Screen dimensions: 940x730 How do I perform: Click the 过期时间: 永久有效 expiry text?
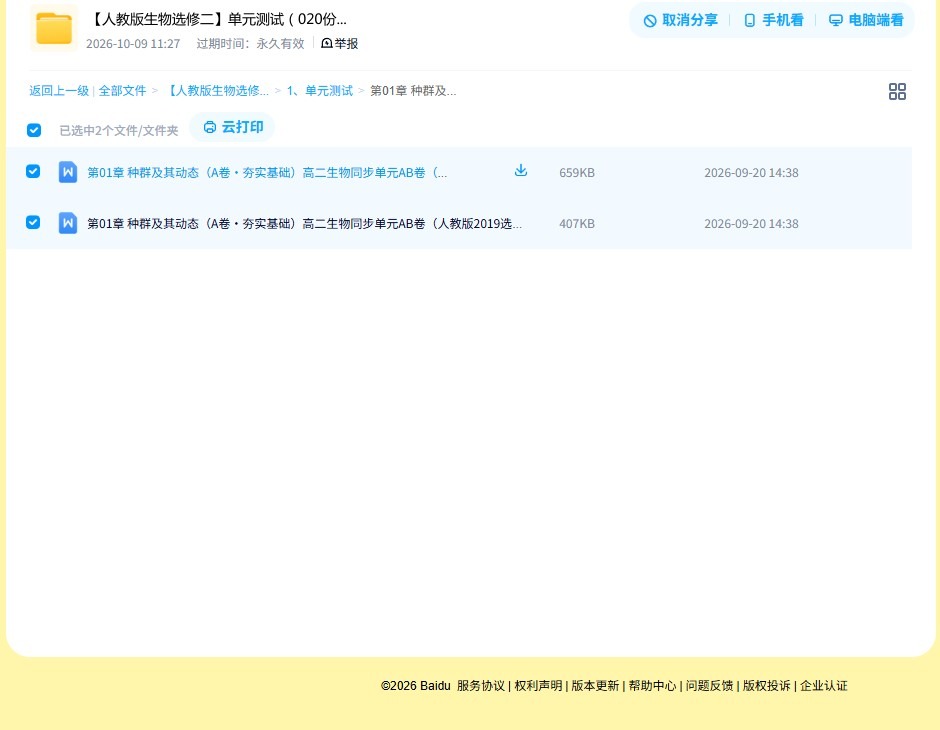(251, 44)
